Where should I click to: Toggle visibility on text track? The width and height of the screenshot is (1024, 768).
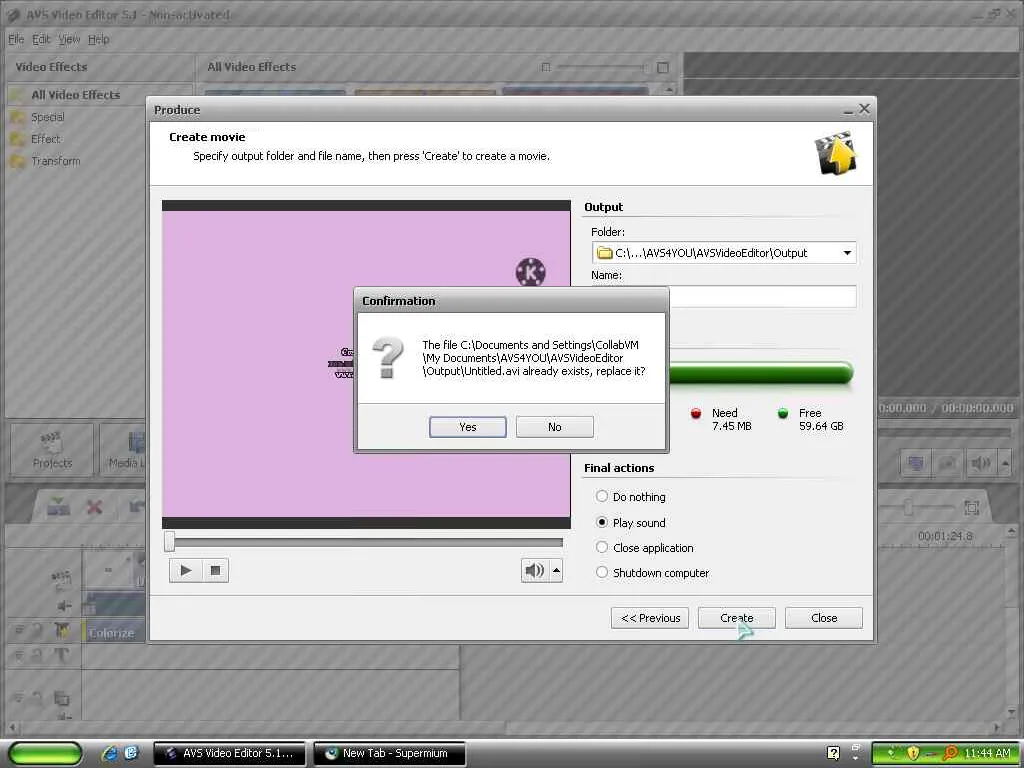18,655
